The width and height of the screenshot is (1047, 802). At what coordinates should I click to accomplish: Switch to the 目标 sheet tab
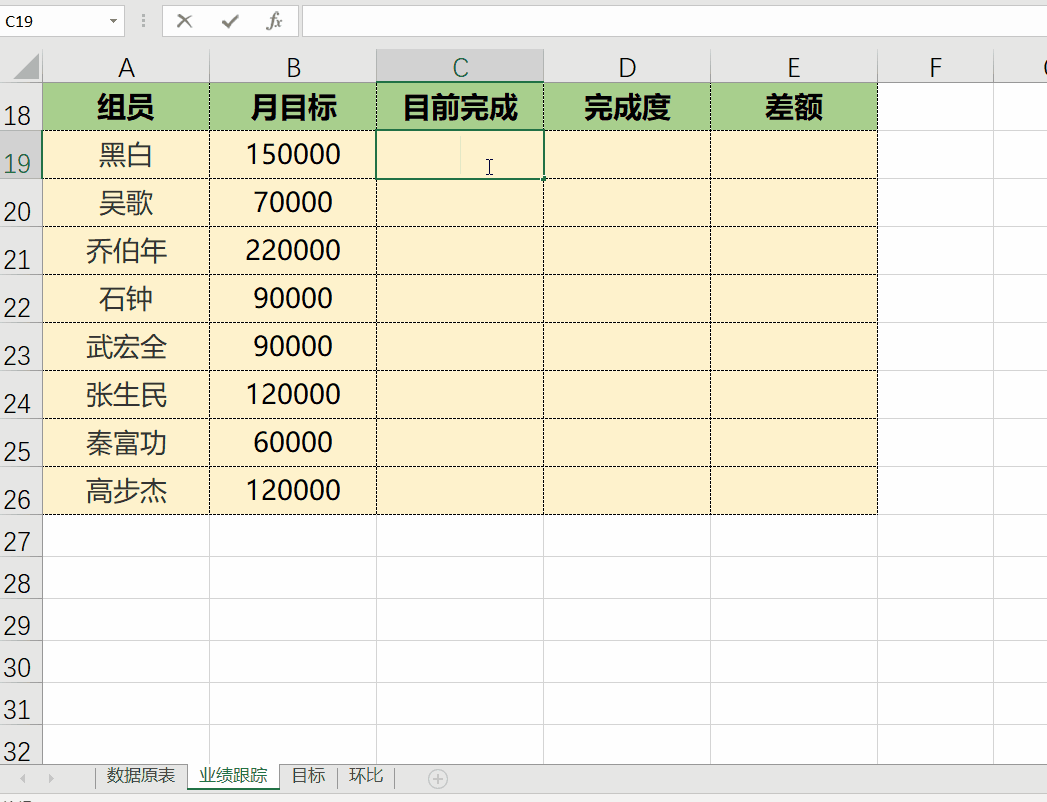click(308, 776)
